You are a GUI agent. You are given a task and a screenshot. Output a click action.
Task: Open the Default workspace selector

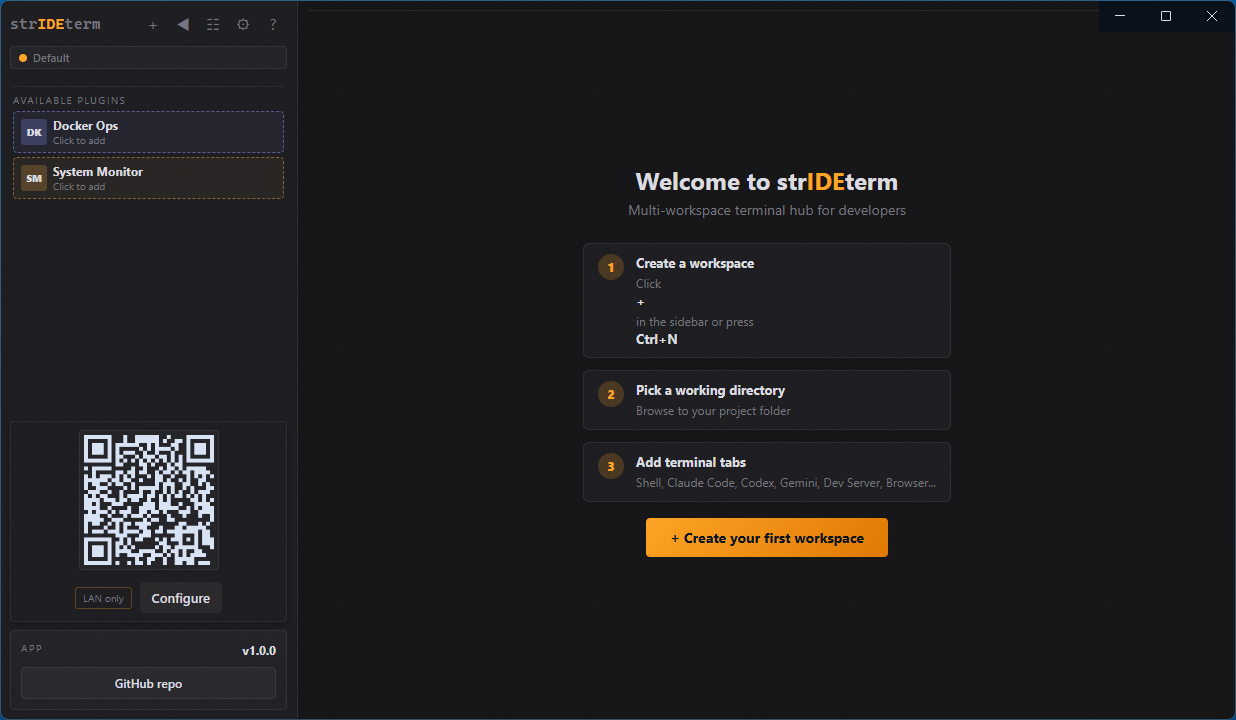[148, 58]
